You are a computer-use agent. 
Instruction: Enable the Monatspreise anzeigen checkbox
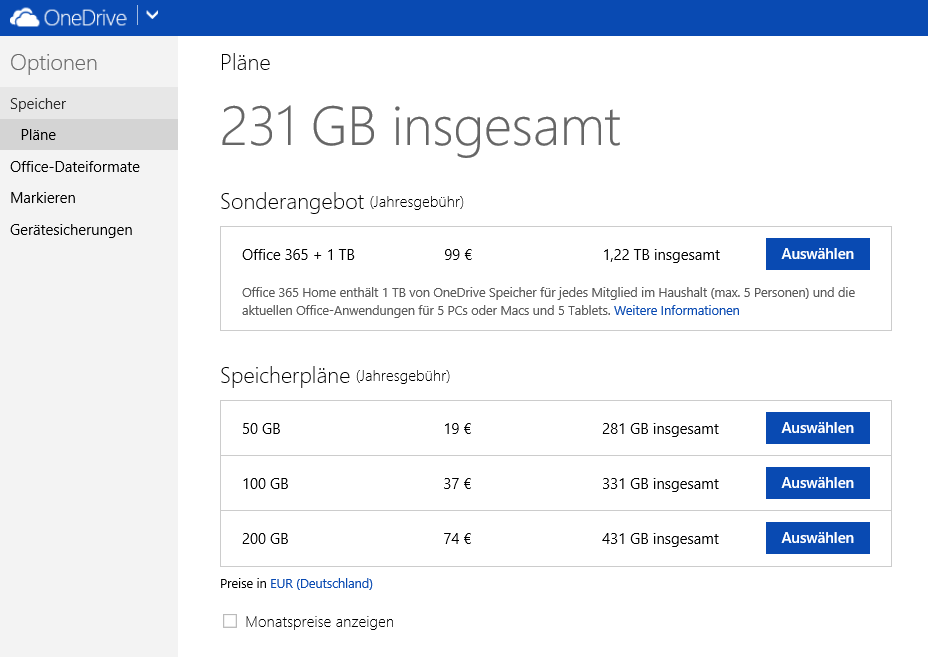coord(230,622)
